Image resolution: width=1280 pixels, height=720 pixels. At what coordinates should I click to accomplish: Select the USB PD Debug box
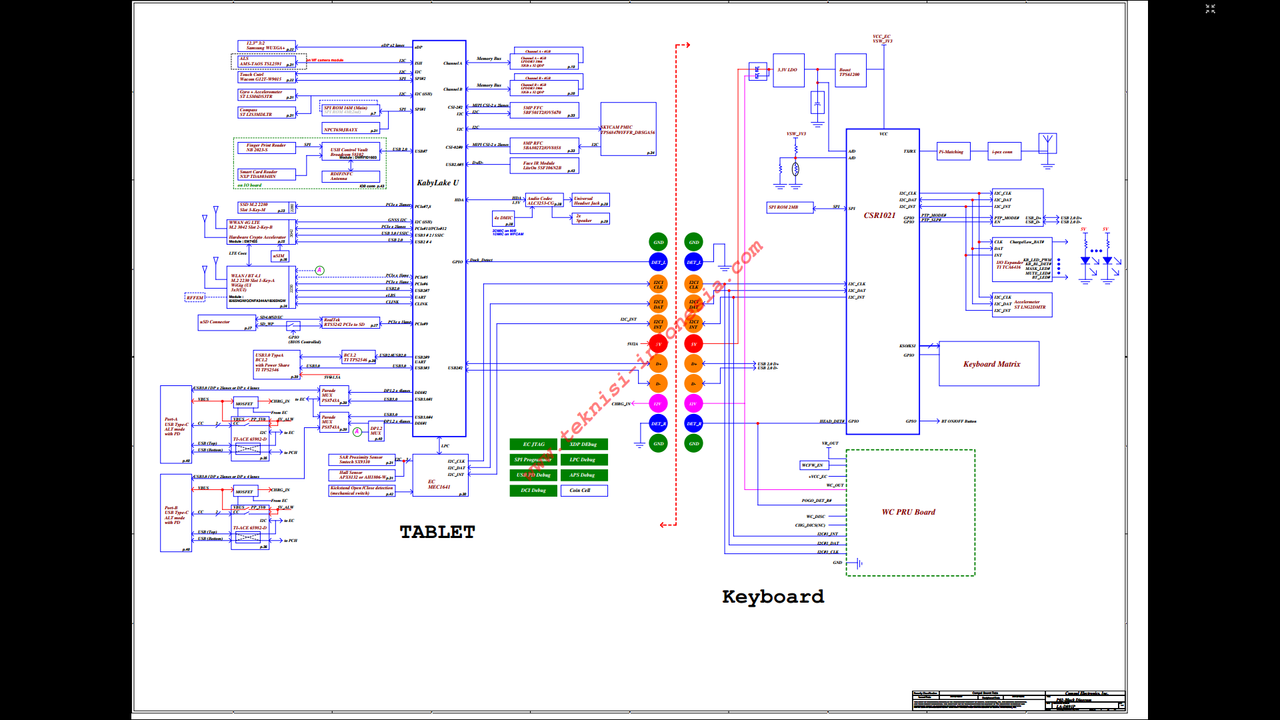point(533,475)
